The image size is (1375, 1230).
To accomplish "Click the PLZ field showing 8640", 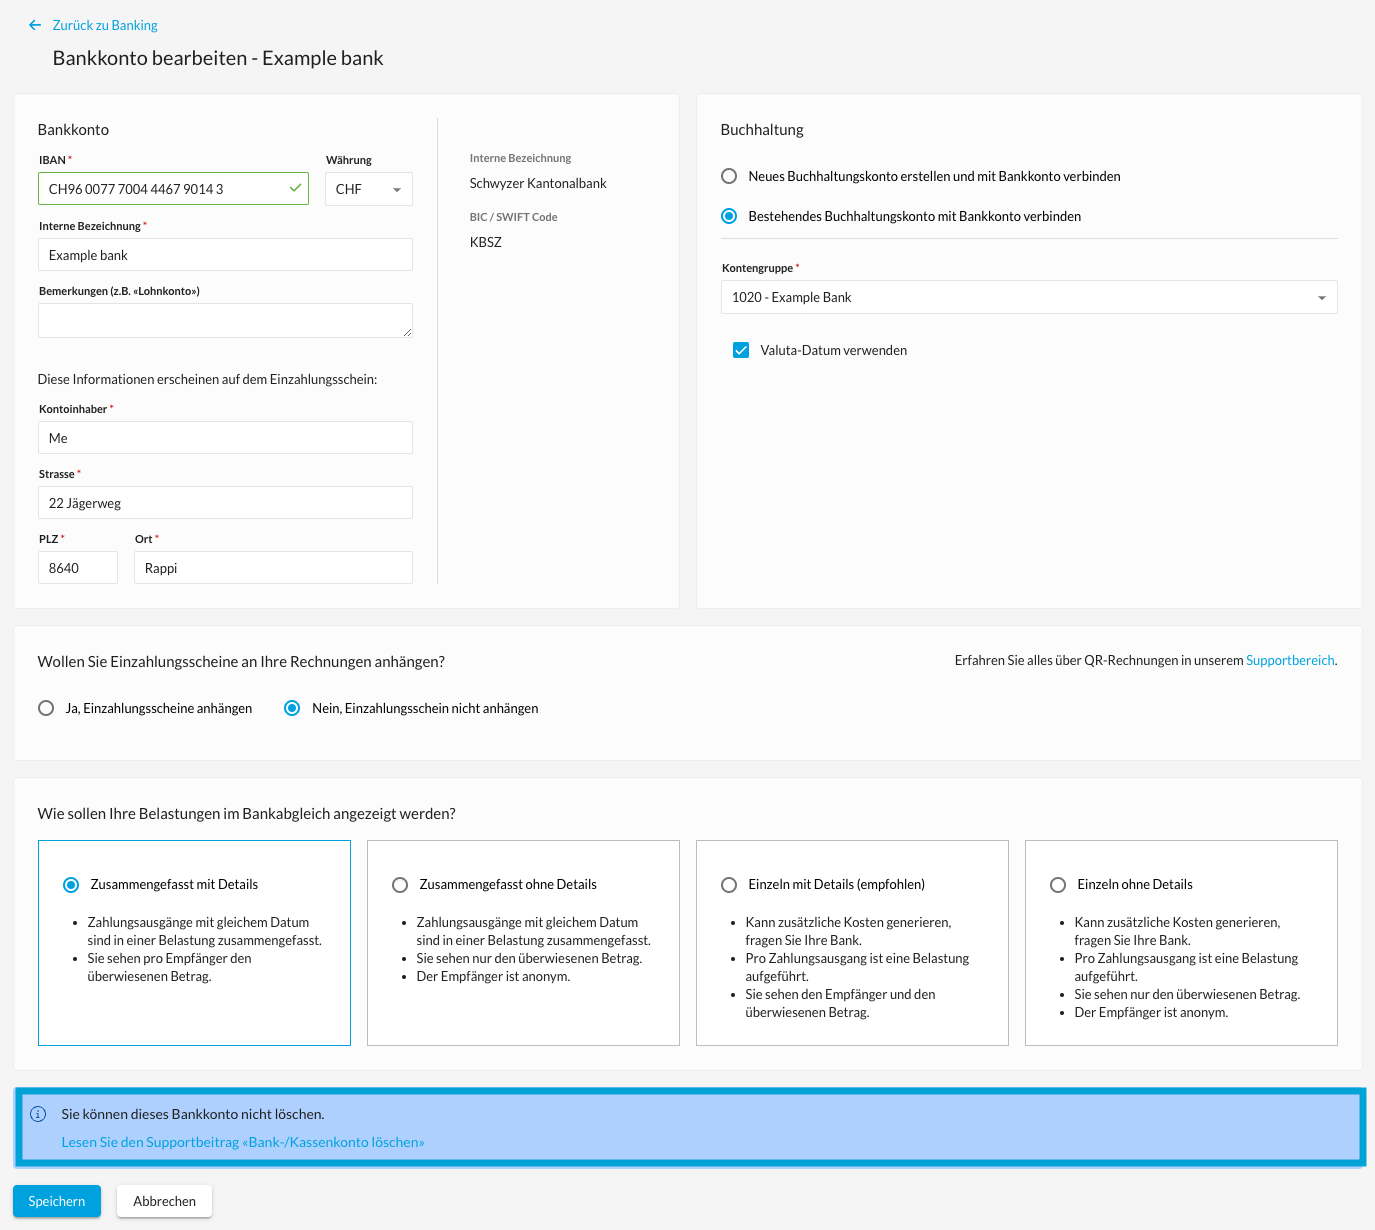I will (x=78, y=568).
